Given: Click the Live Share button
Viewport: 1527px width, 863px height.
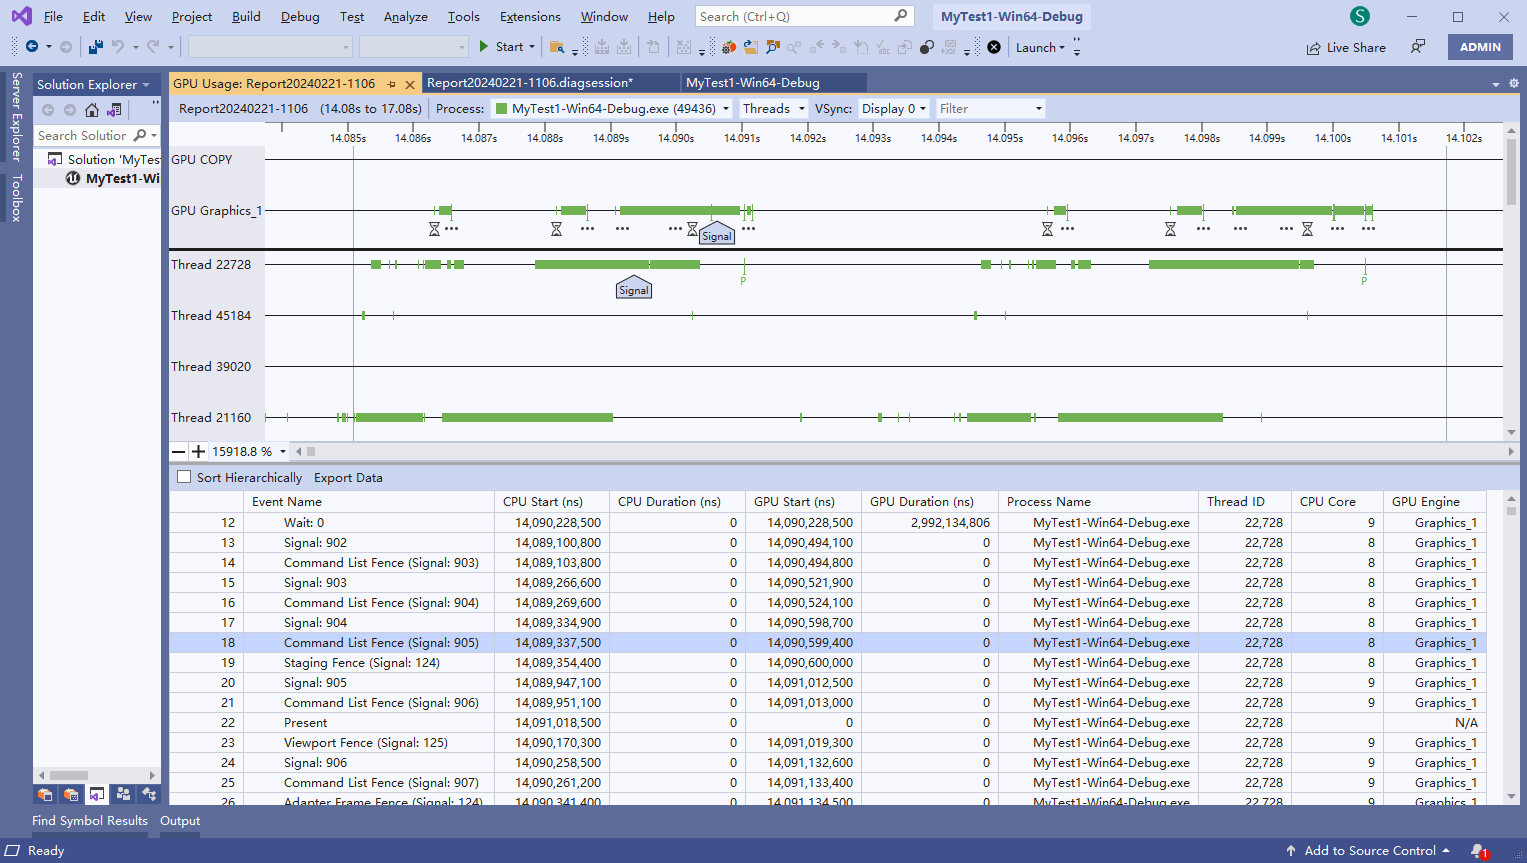Looking at the screenshot, I should [x=1346, y=47].
